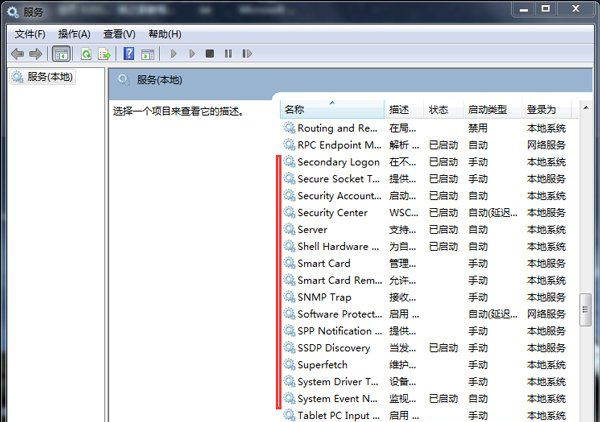Sort by the 启动类型 column header
600x422 pixels.
[x=493, y=110]
